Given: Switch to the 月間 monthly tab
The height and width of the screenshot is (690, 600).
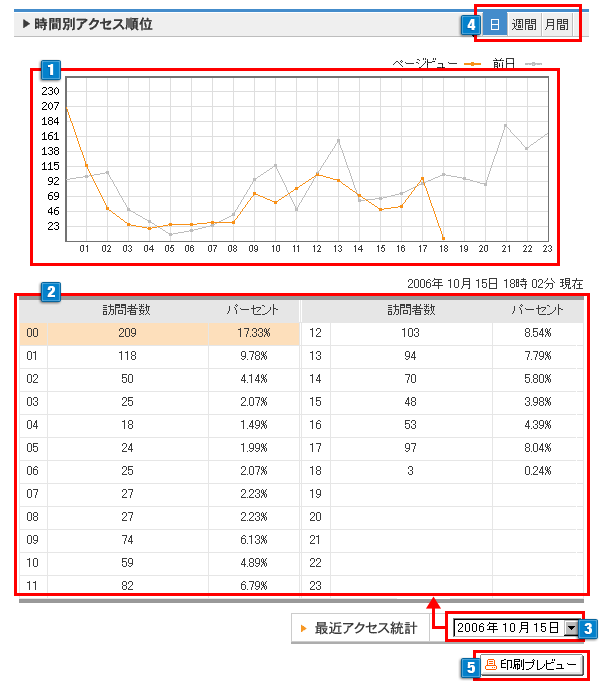Looking at the screenshot, I should tap(556, 24).
